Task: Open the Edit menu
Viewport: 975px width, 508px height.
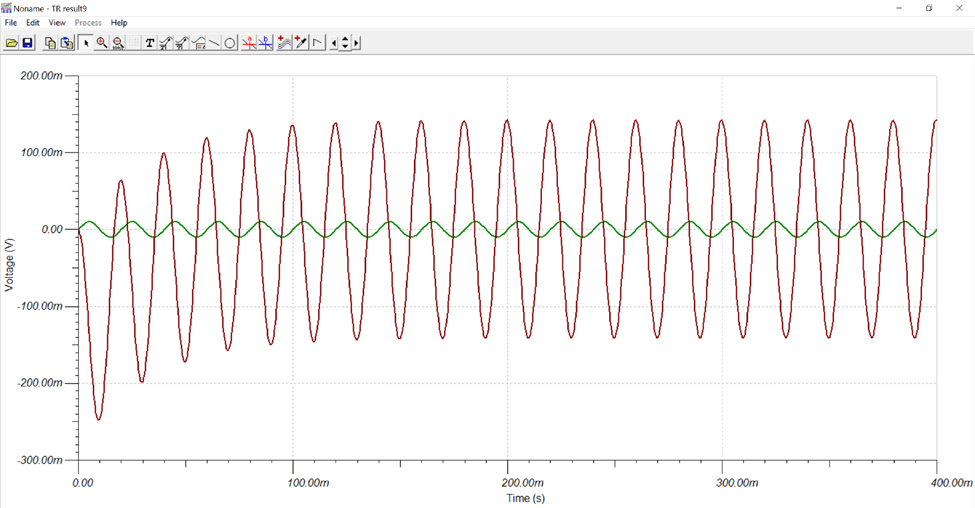Action: pos(33,22)
